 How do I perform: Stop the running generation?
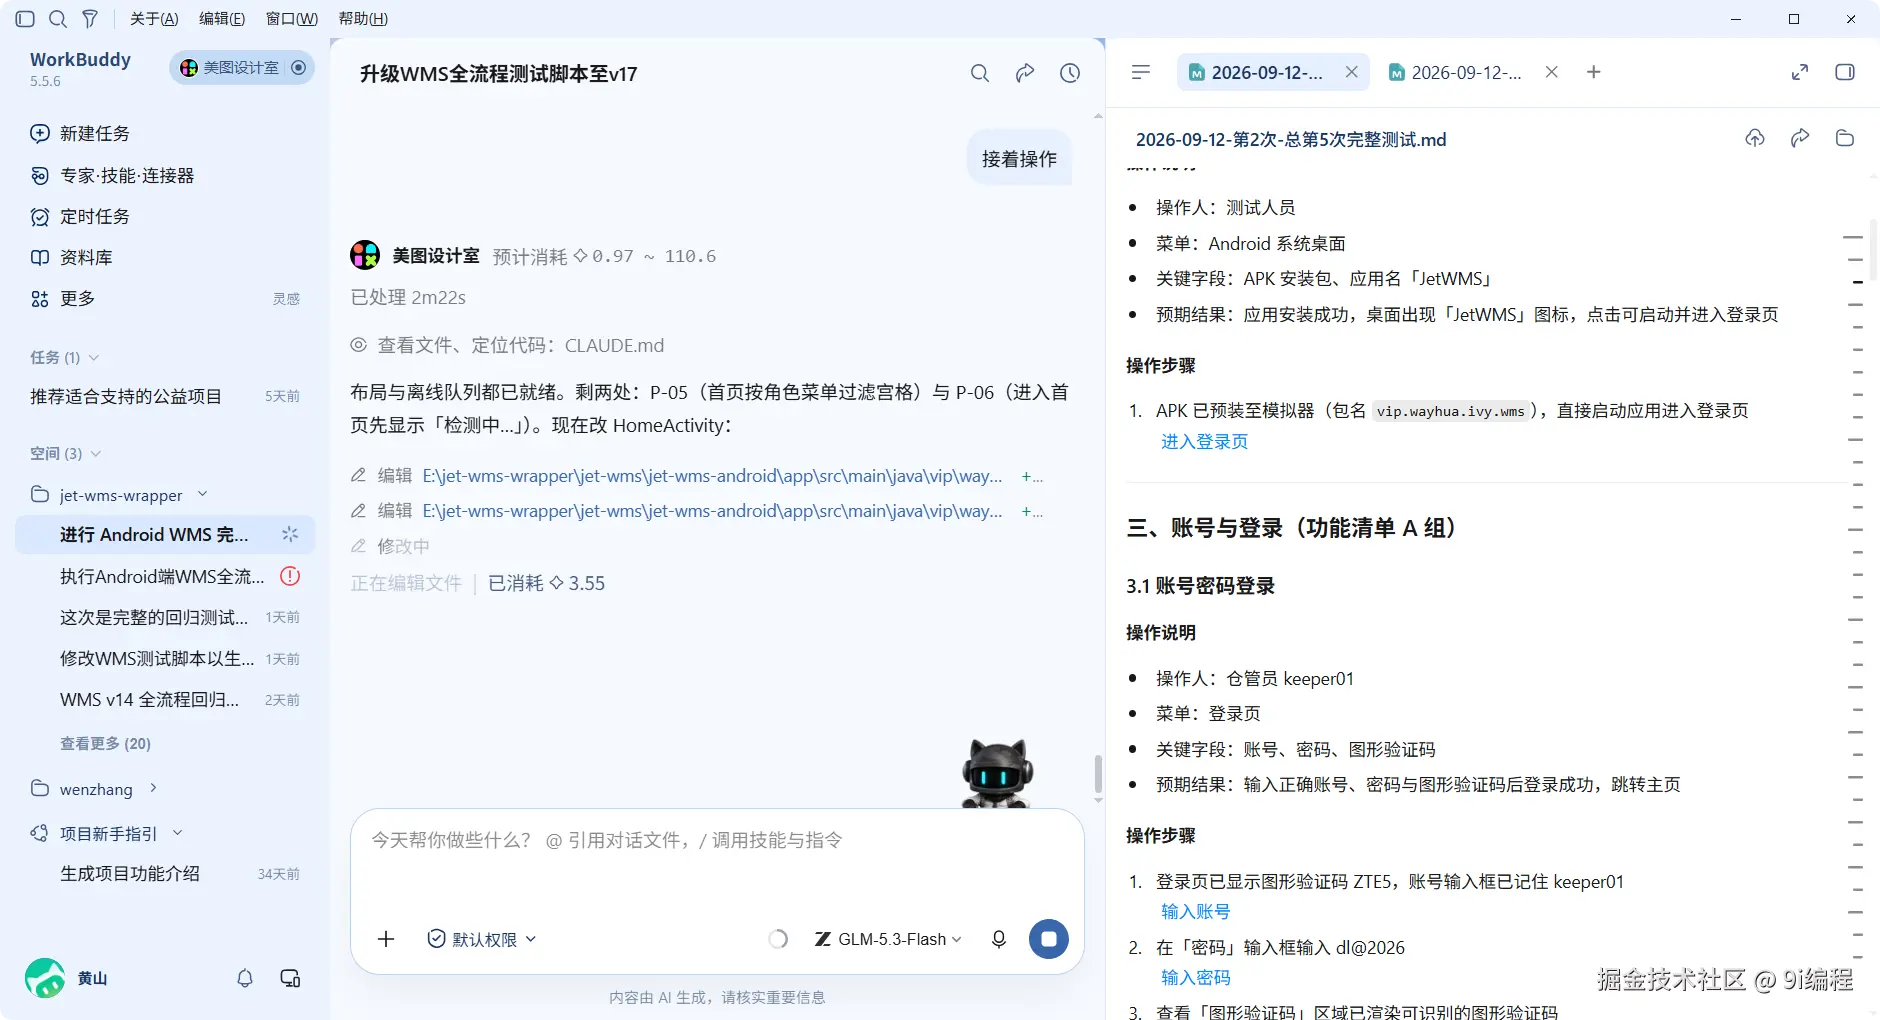tap(1049, 939)
